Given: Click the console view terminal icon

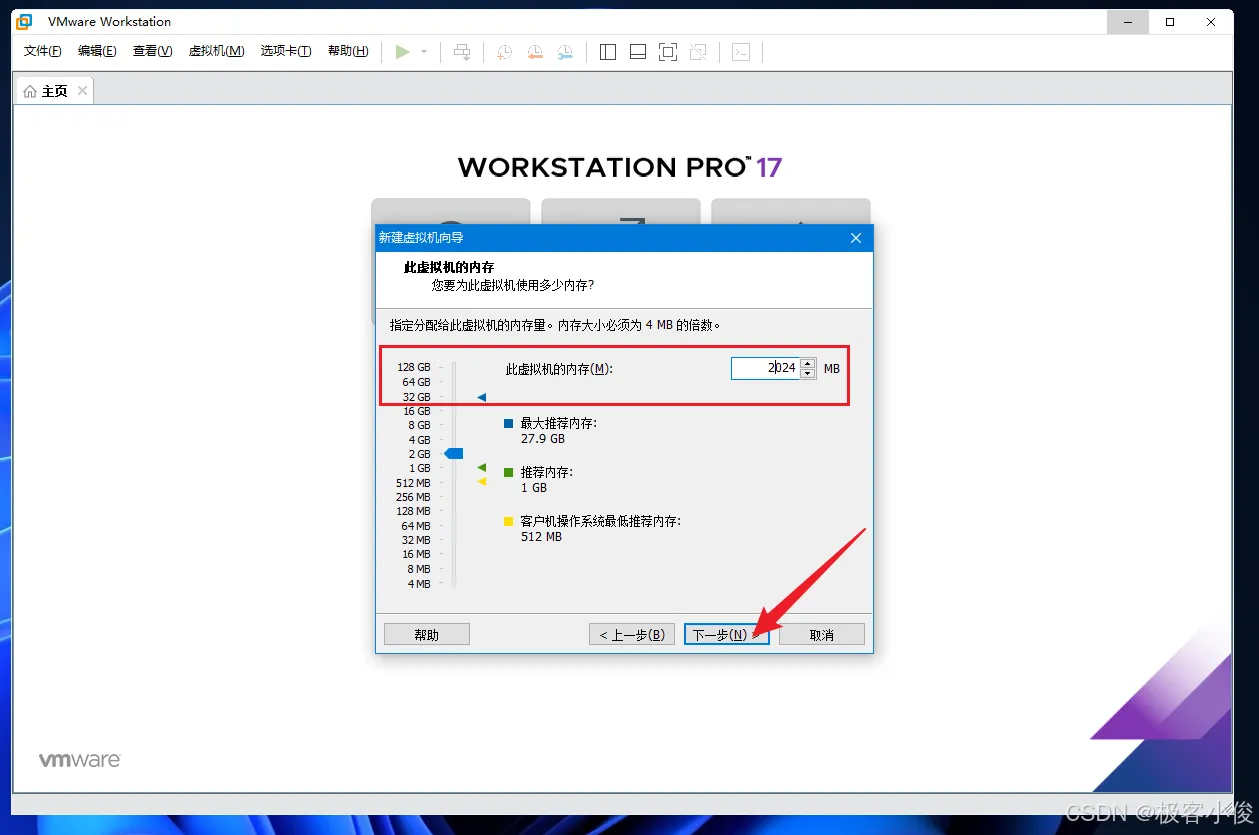Looking at the screenshot, I should [x=741, y=52].
